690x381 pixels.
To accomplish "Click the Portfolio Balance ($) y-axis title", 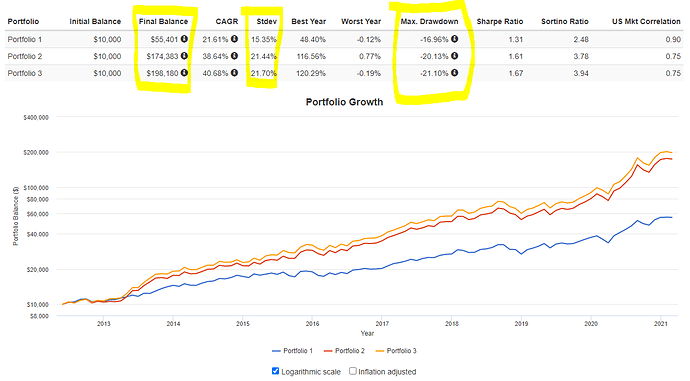I will click(16, 216).
